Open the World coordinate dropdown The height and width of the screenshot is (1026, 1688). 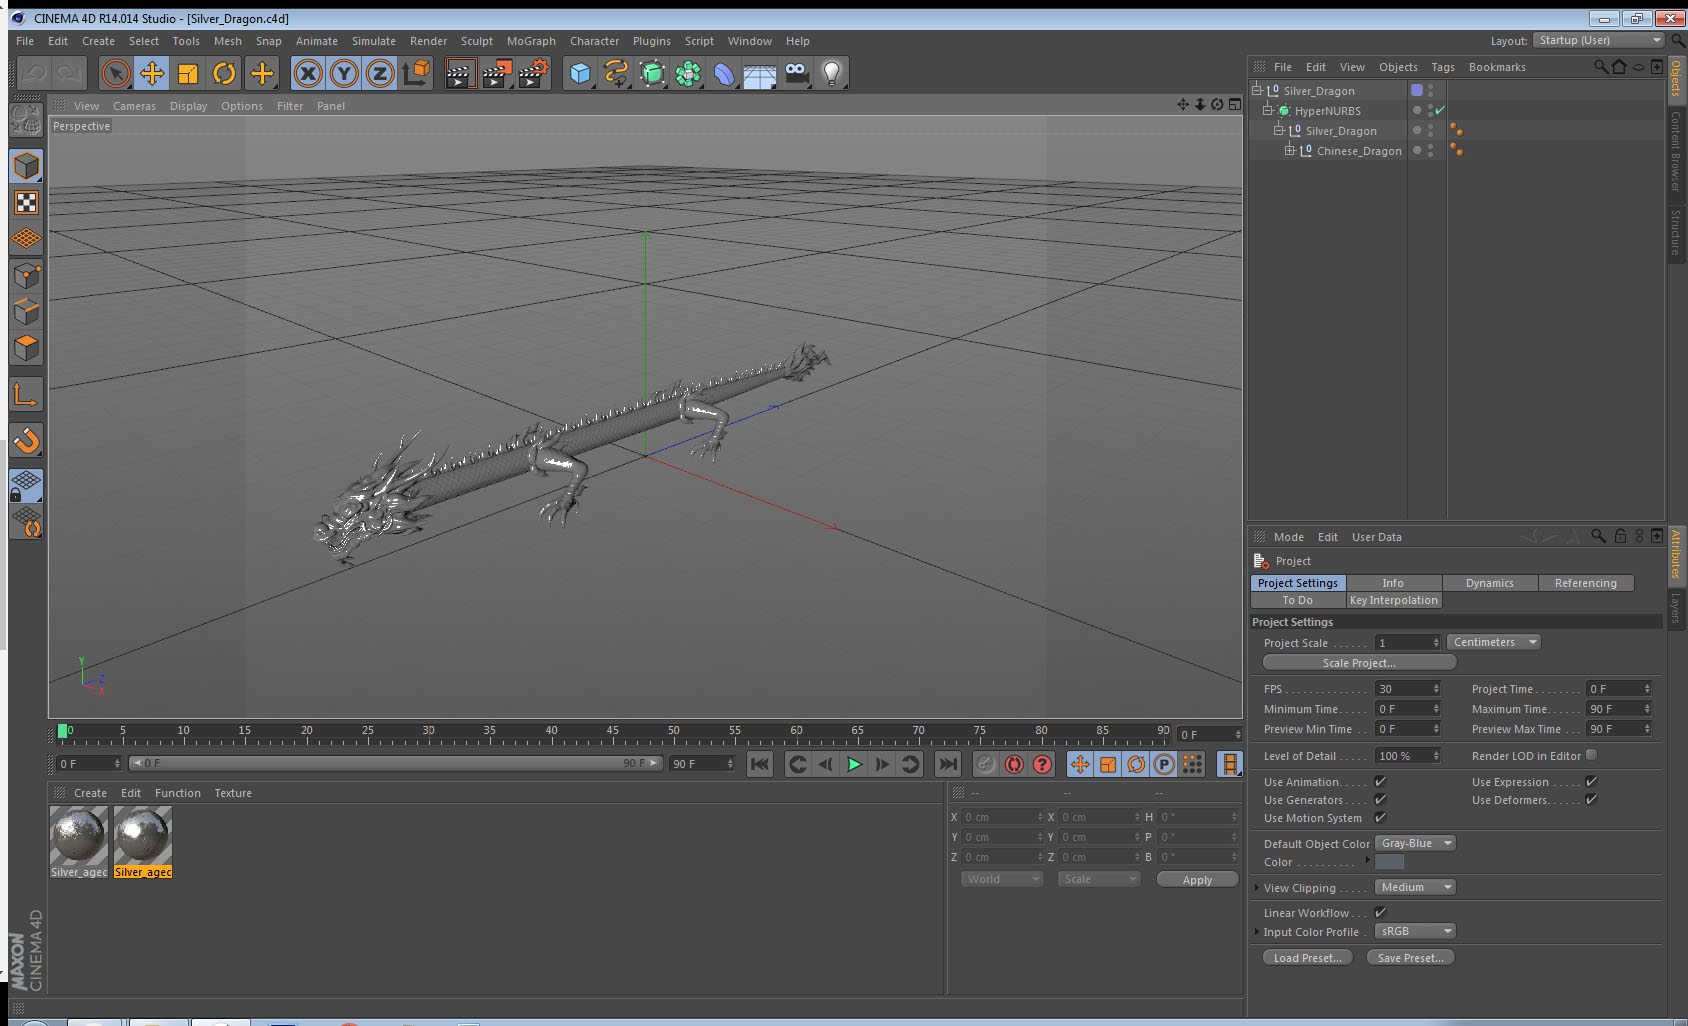pyautogui.click(x=1001, y=879)
